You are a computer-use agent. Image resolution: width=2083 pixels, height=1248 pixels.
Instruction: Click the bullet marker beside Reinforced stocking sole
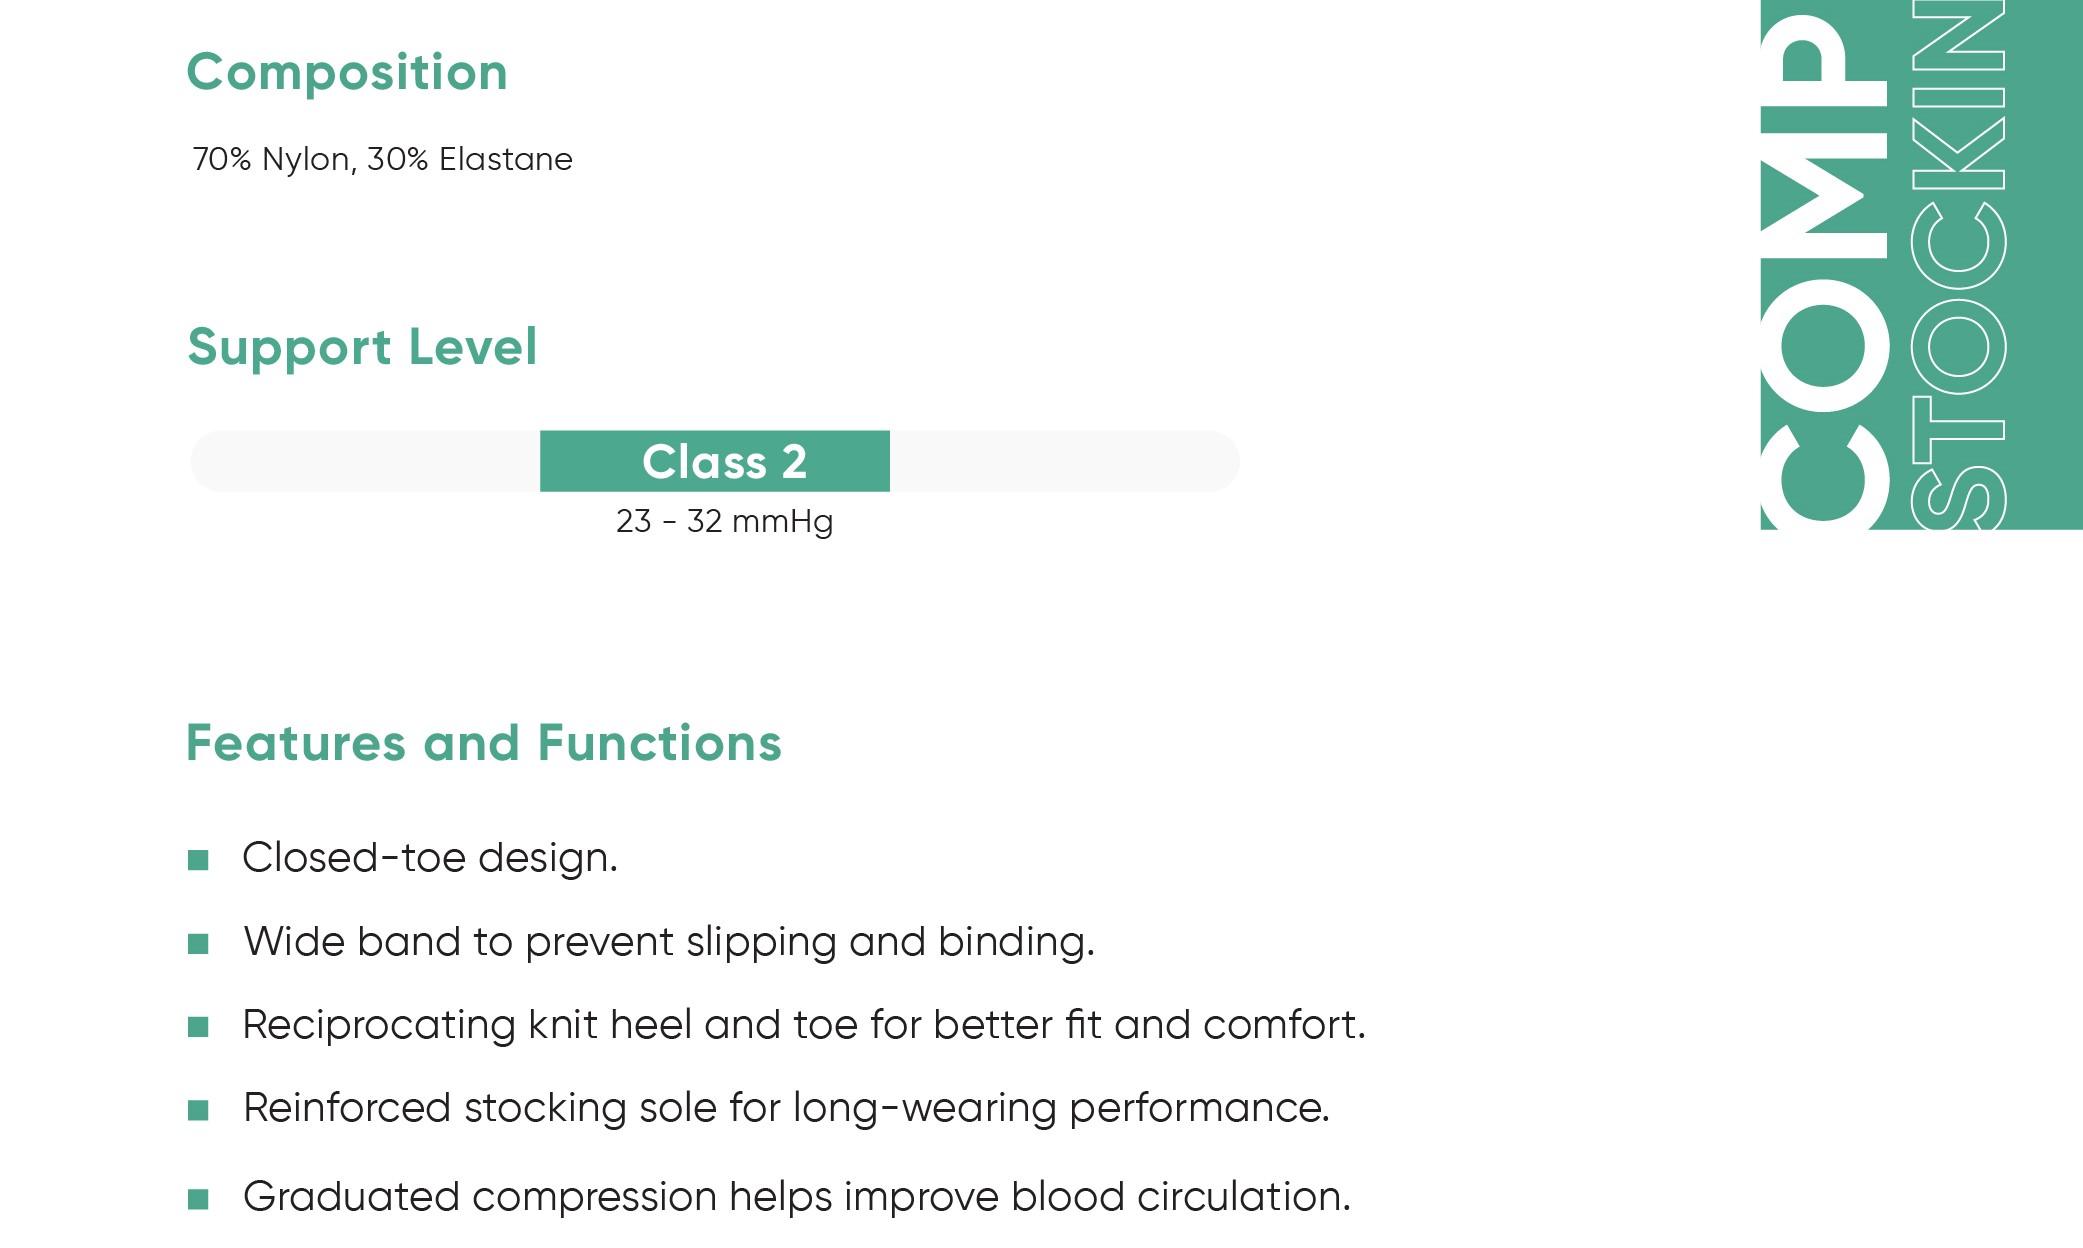tap(198, 1110)
